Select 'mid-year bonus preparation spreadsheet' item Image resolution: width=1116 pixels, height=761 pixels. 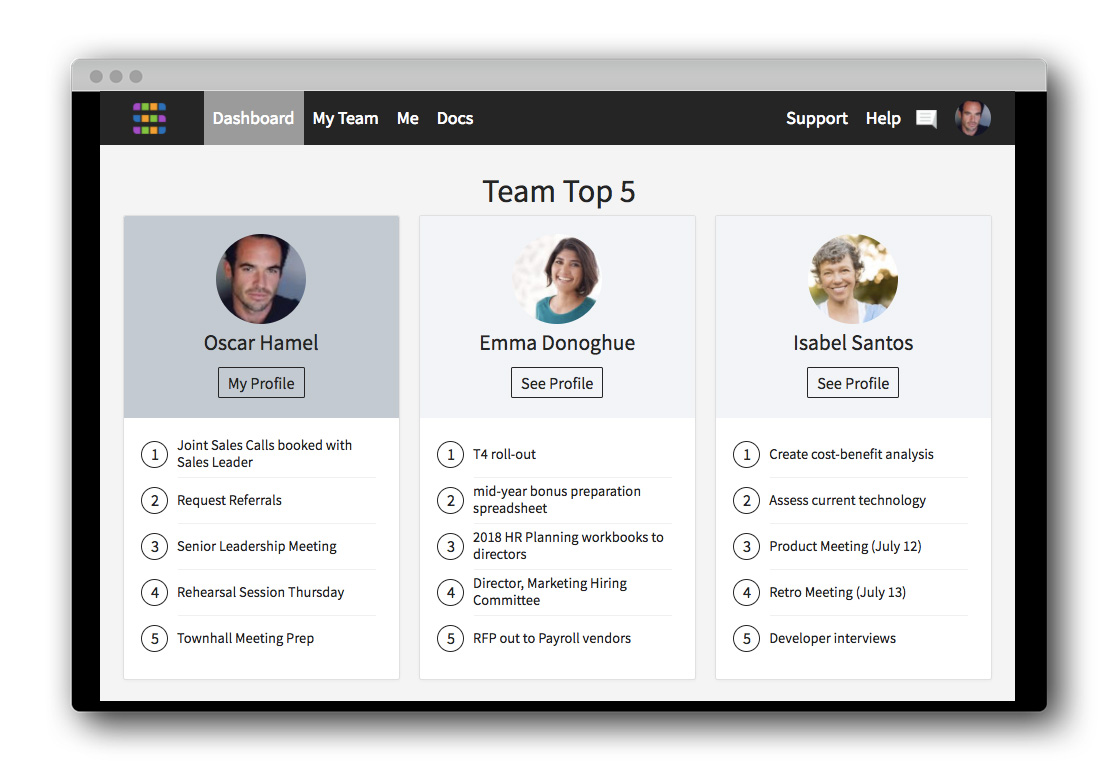pos(557,500)
